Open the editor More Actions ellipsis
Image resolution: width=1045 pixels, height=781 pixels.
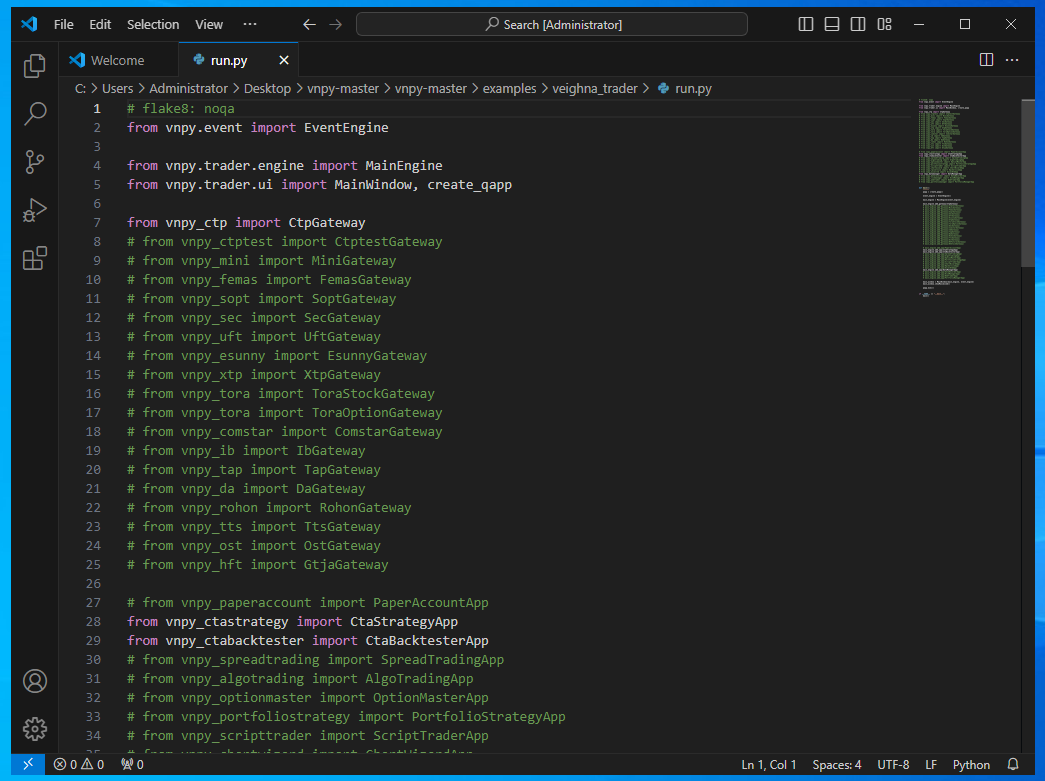tap(1012, 60)
